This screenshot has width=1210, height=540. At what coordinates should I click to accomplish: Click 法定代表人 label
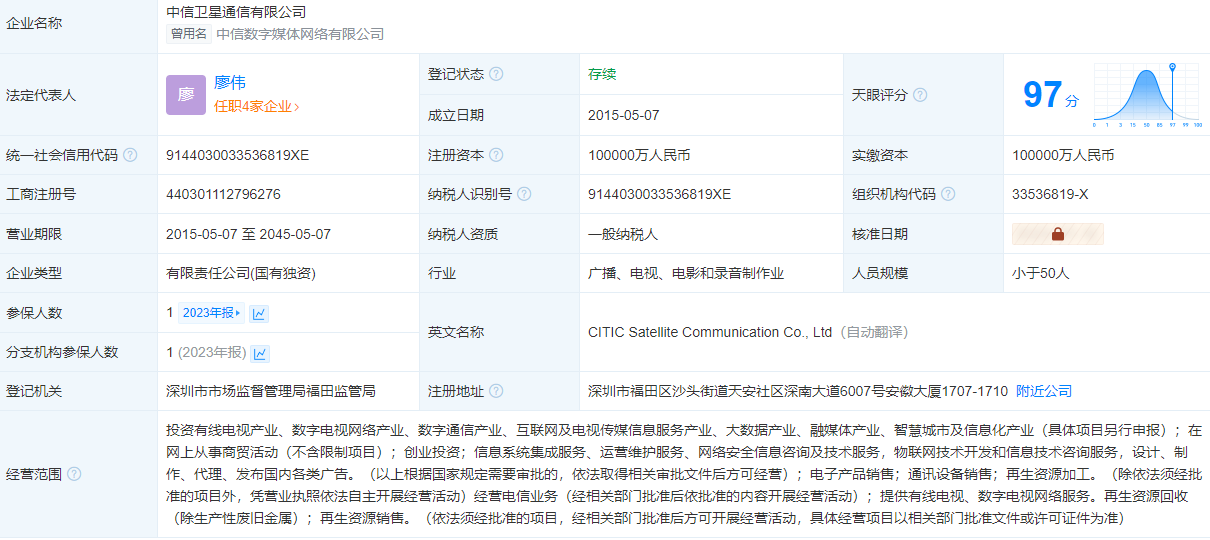[x=41, y=95]
